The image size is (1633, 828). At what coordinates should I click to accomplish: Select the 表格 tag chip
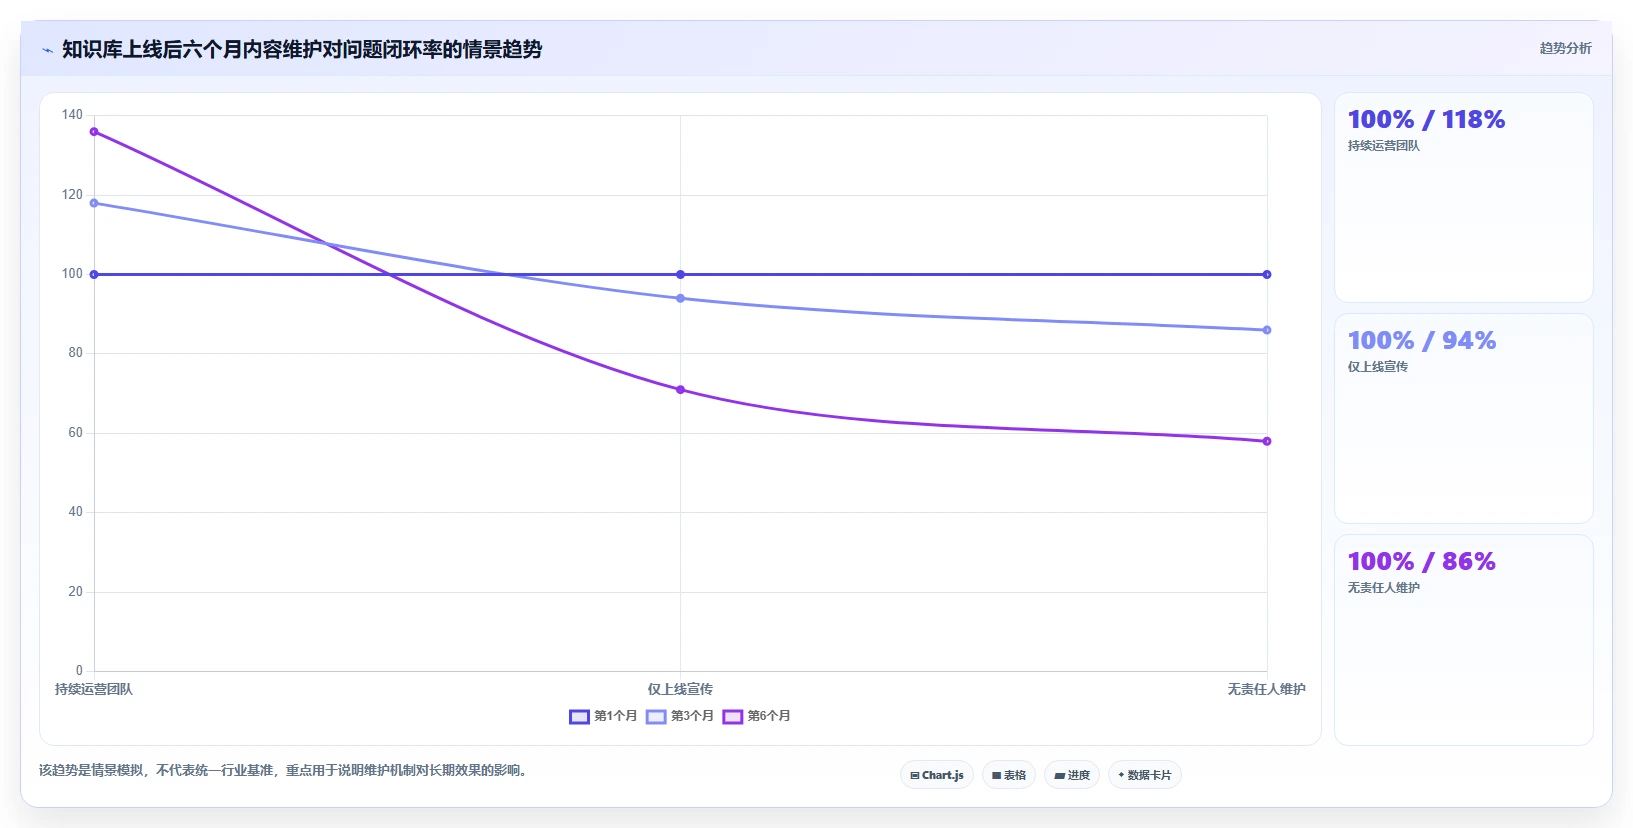click(x=1009, y=775)
